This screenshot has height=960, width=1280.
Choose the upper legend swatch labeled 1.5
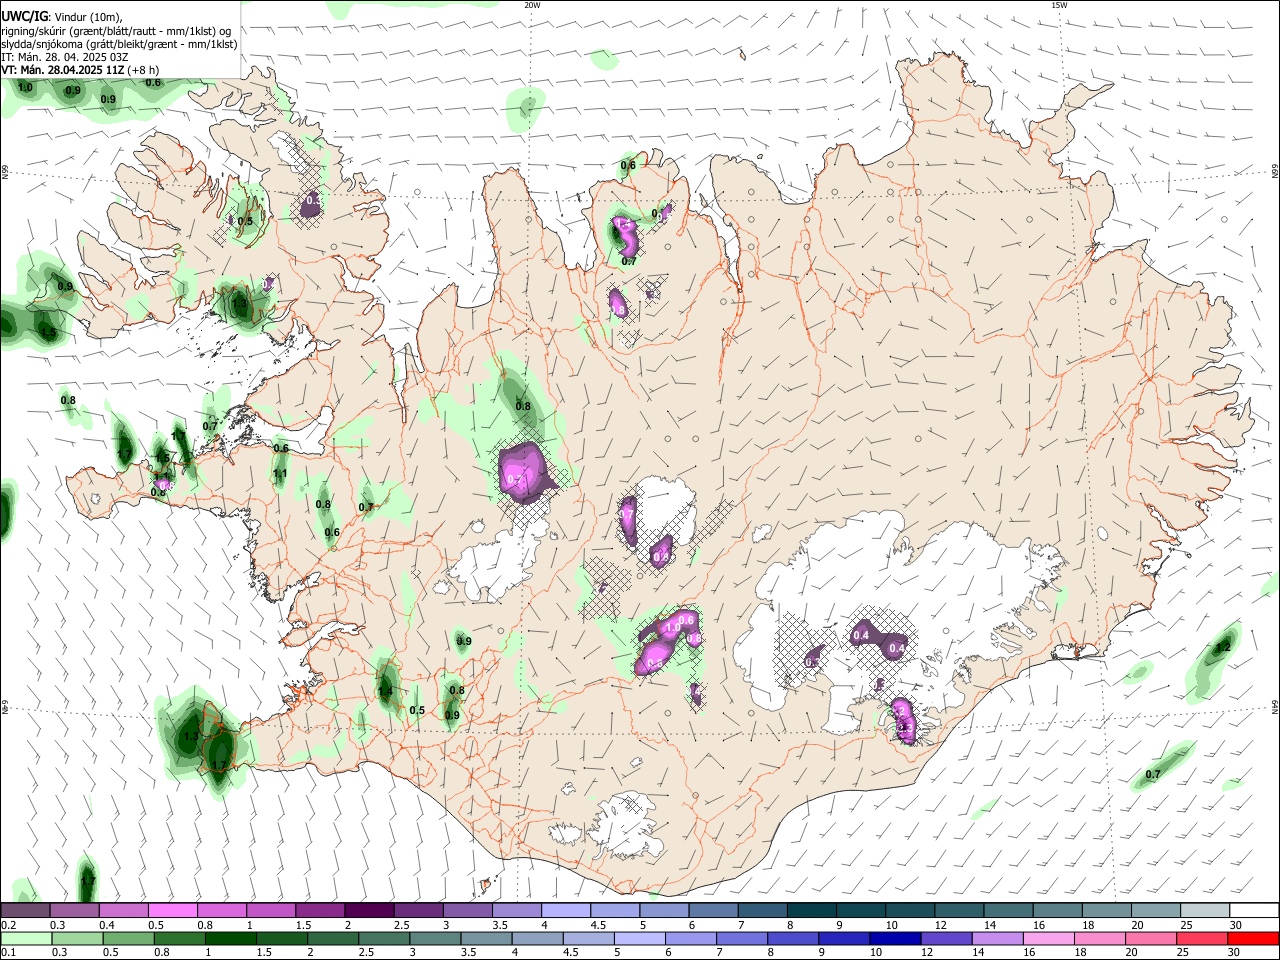pyautogui.click(x=320, y=911)
